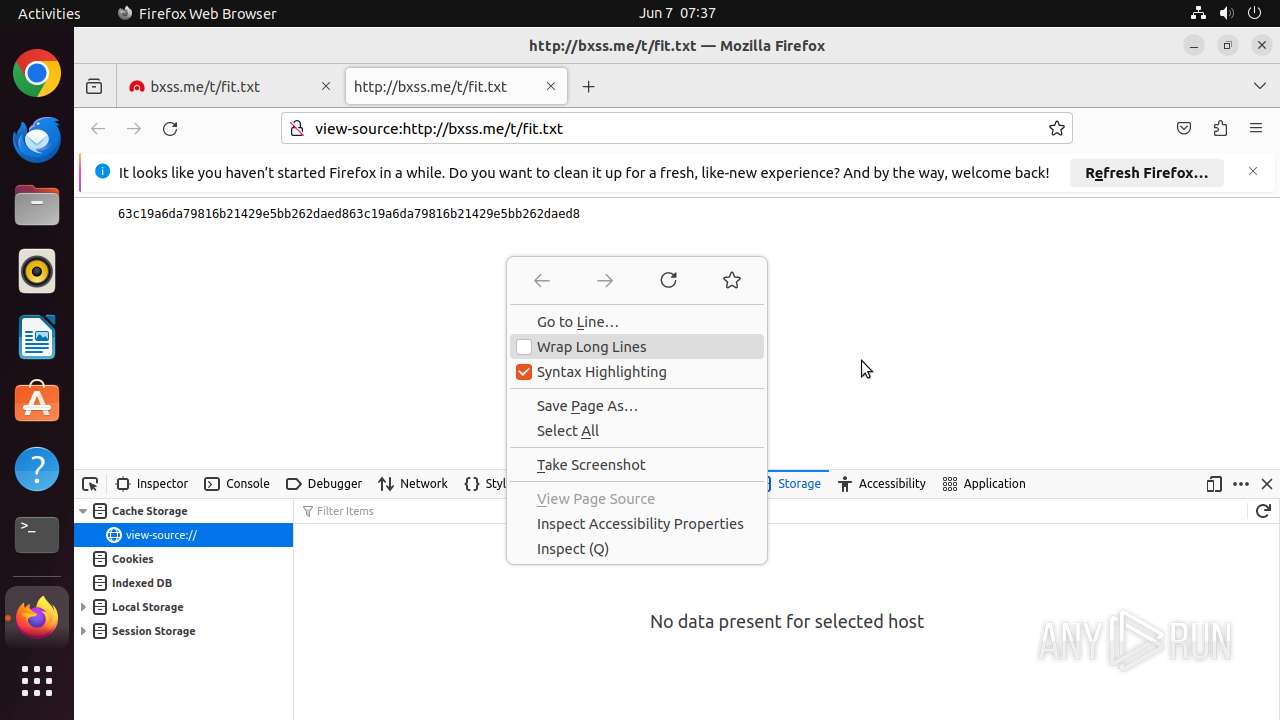
Task: Open Firefox View tab icon
Action: point(94,87)
